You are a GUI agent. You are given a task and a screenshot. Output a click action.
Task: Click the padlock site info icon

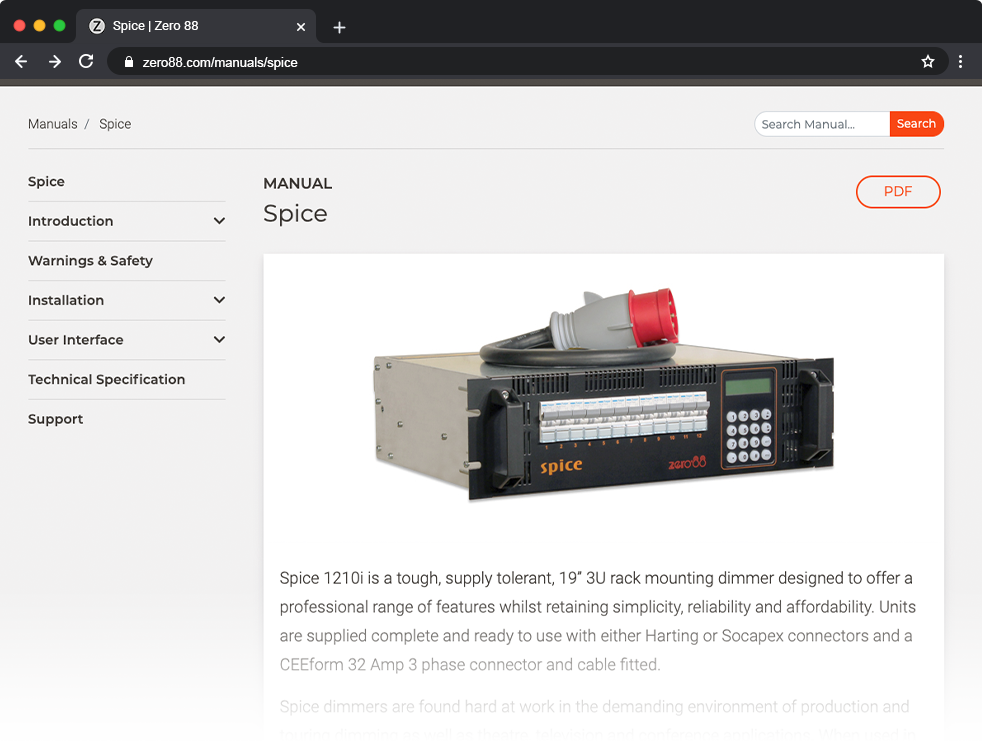pos(128,62)
